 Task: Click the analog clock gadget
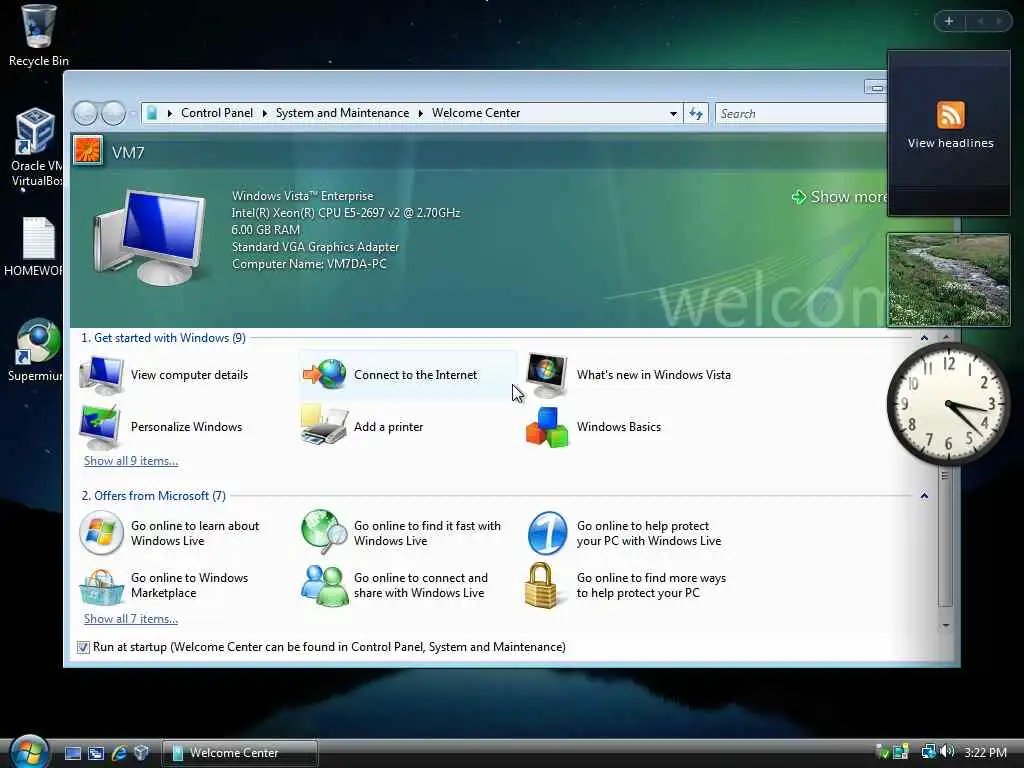949,404
